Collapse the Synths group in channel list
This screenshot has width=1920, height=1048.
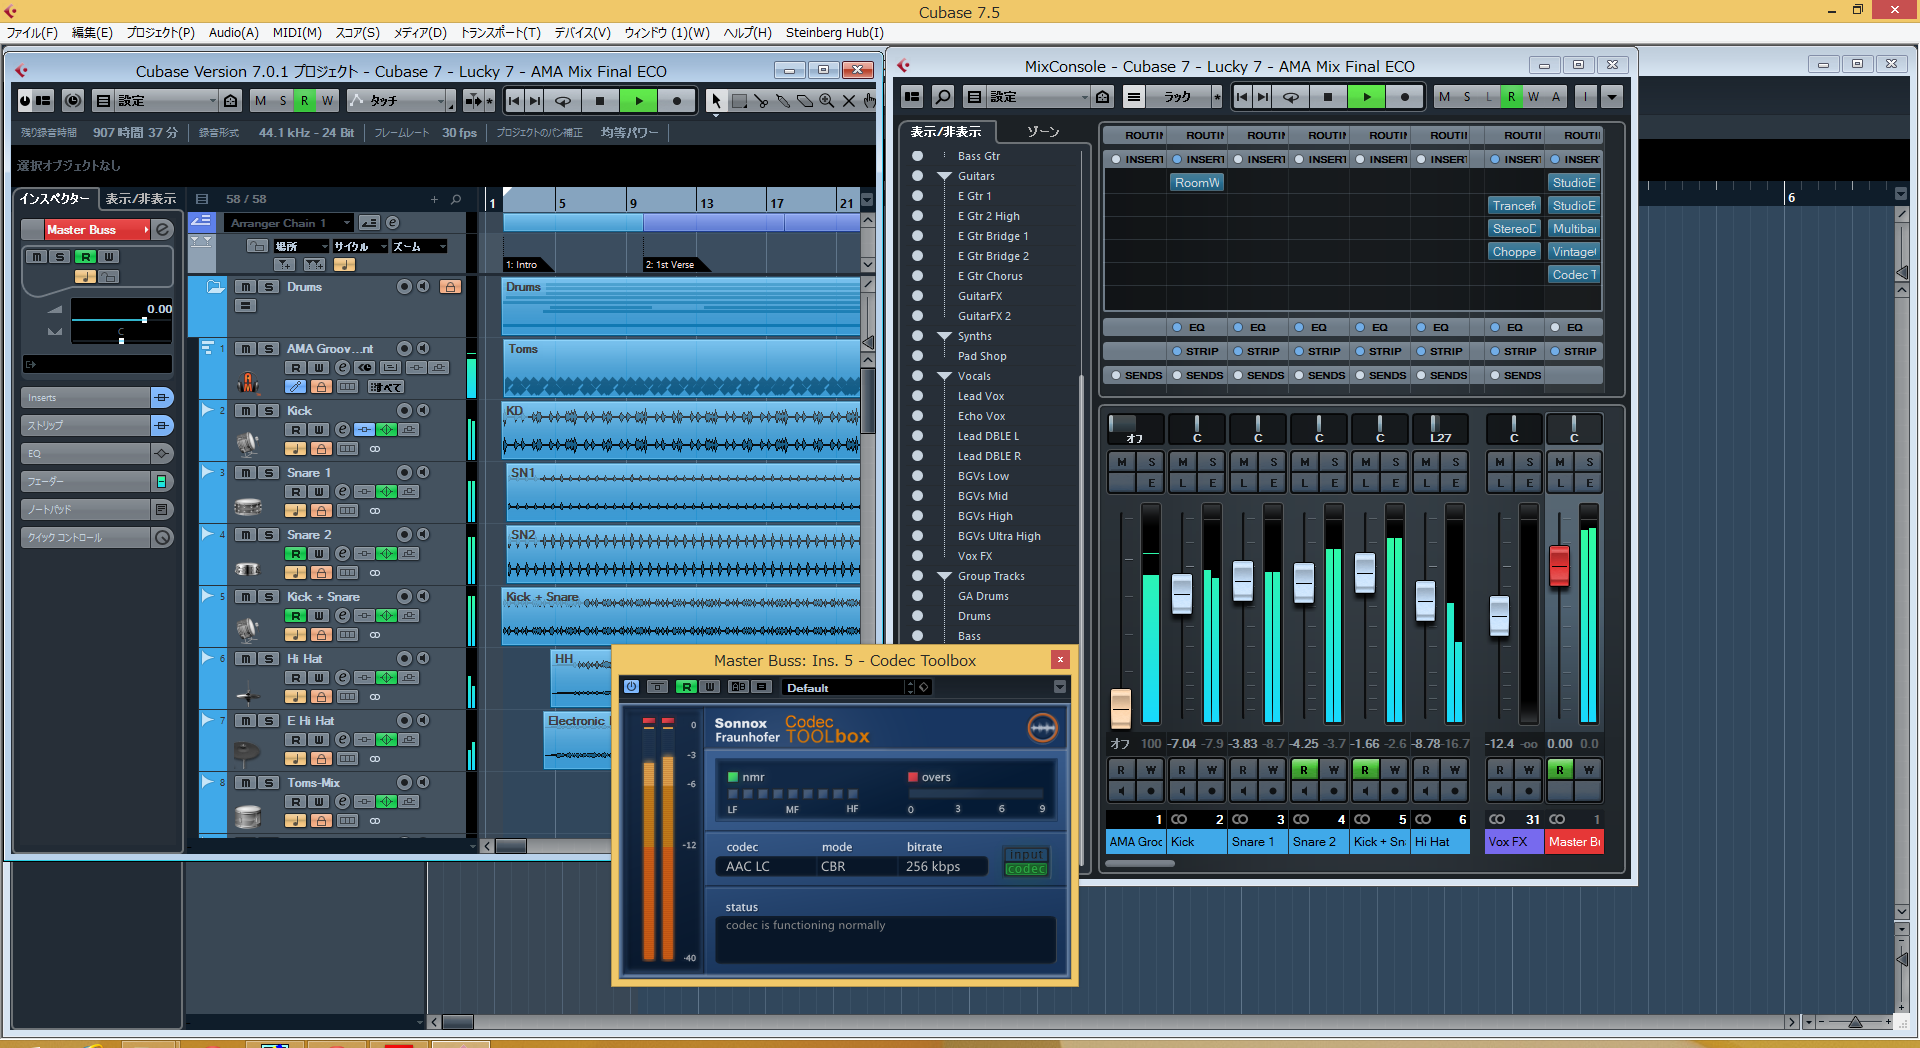(x=944, y=336)
